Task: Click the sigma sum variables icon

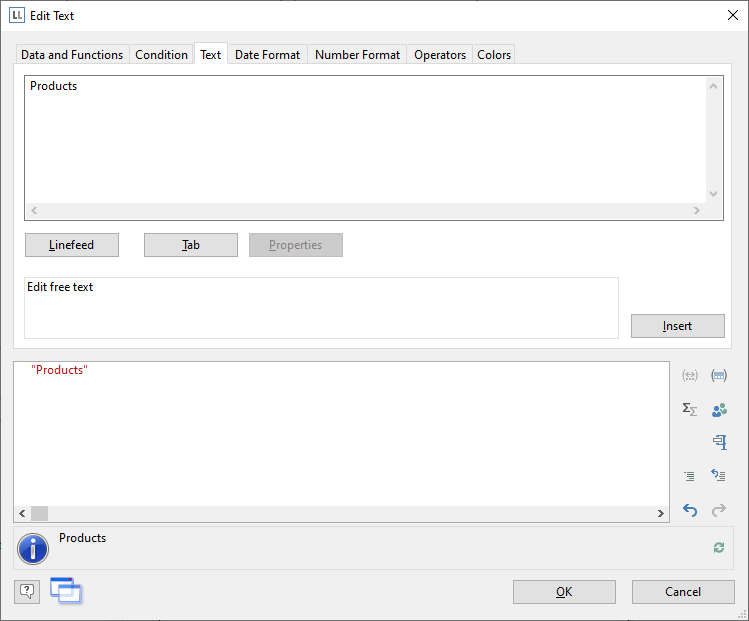Action: point(689,409)
